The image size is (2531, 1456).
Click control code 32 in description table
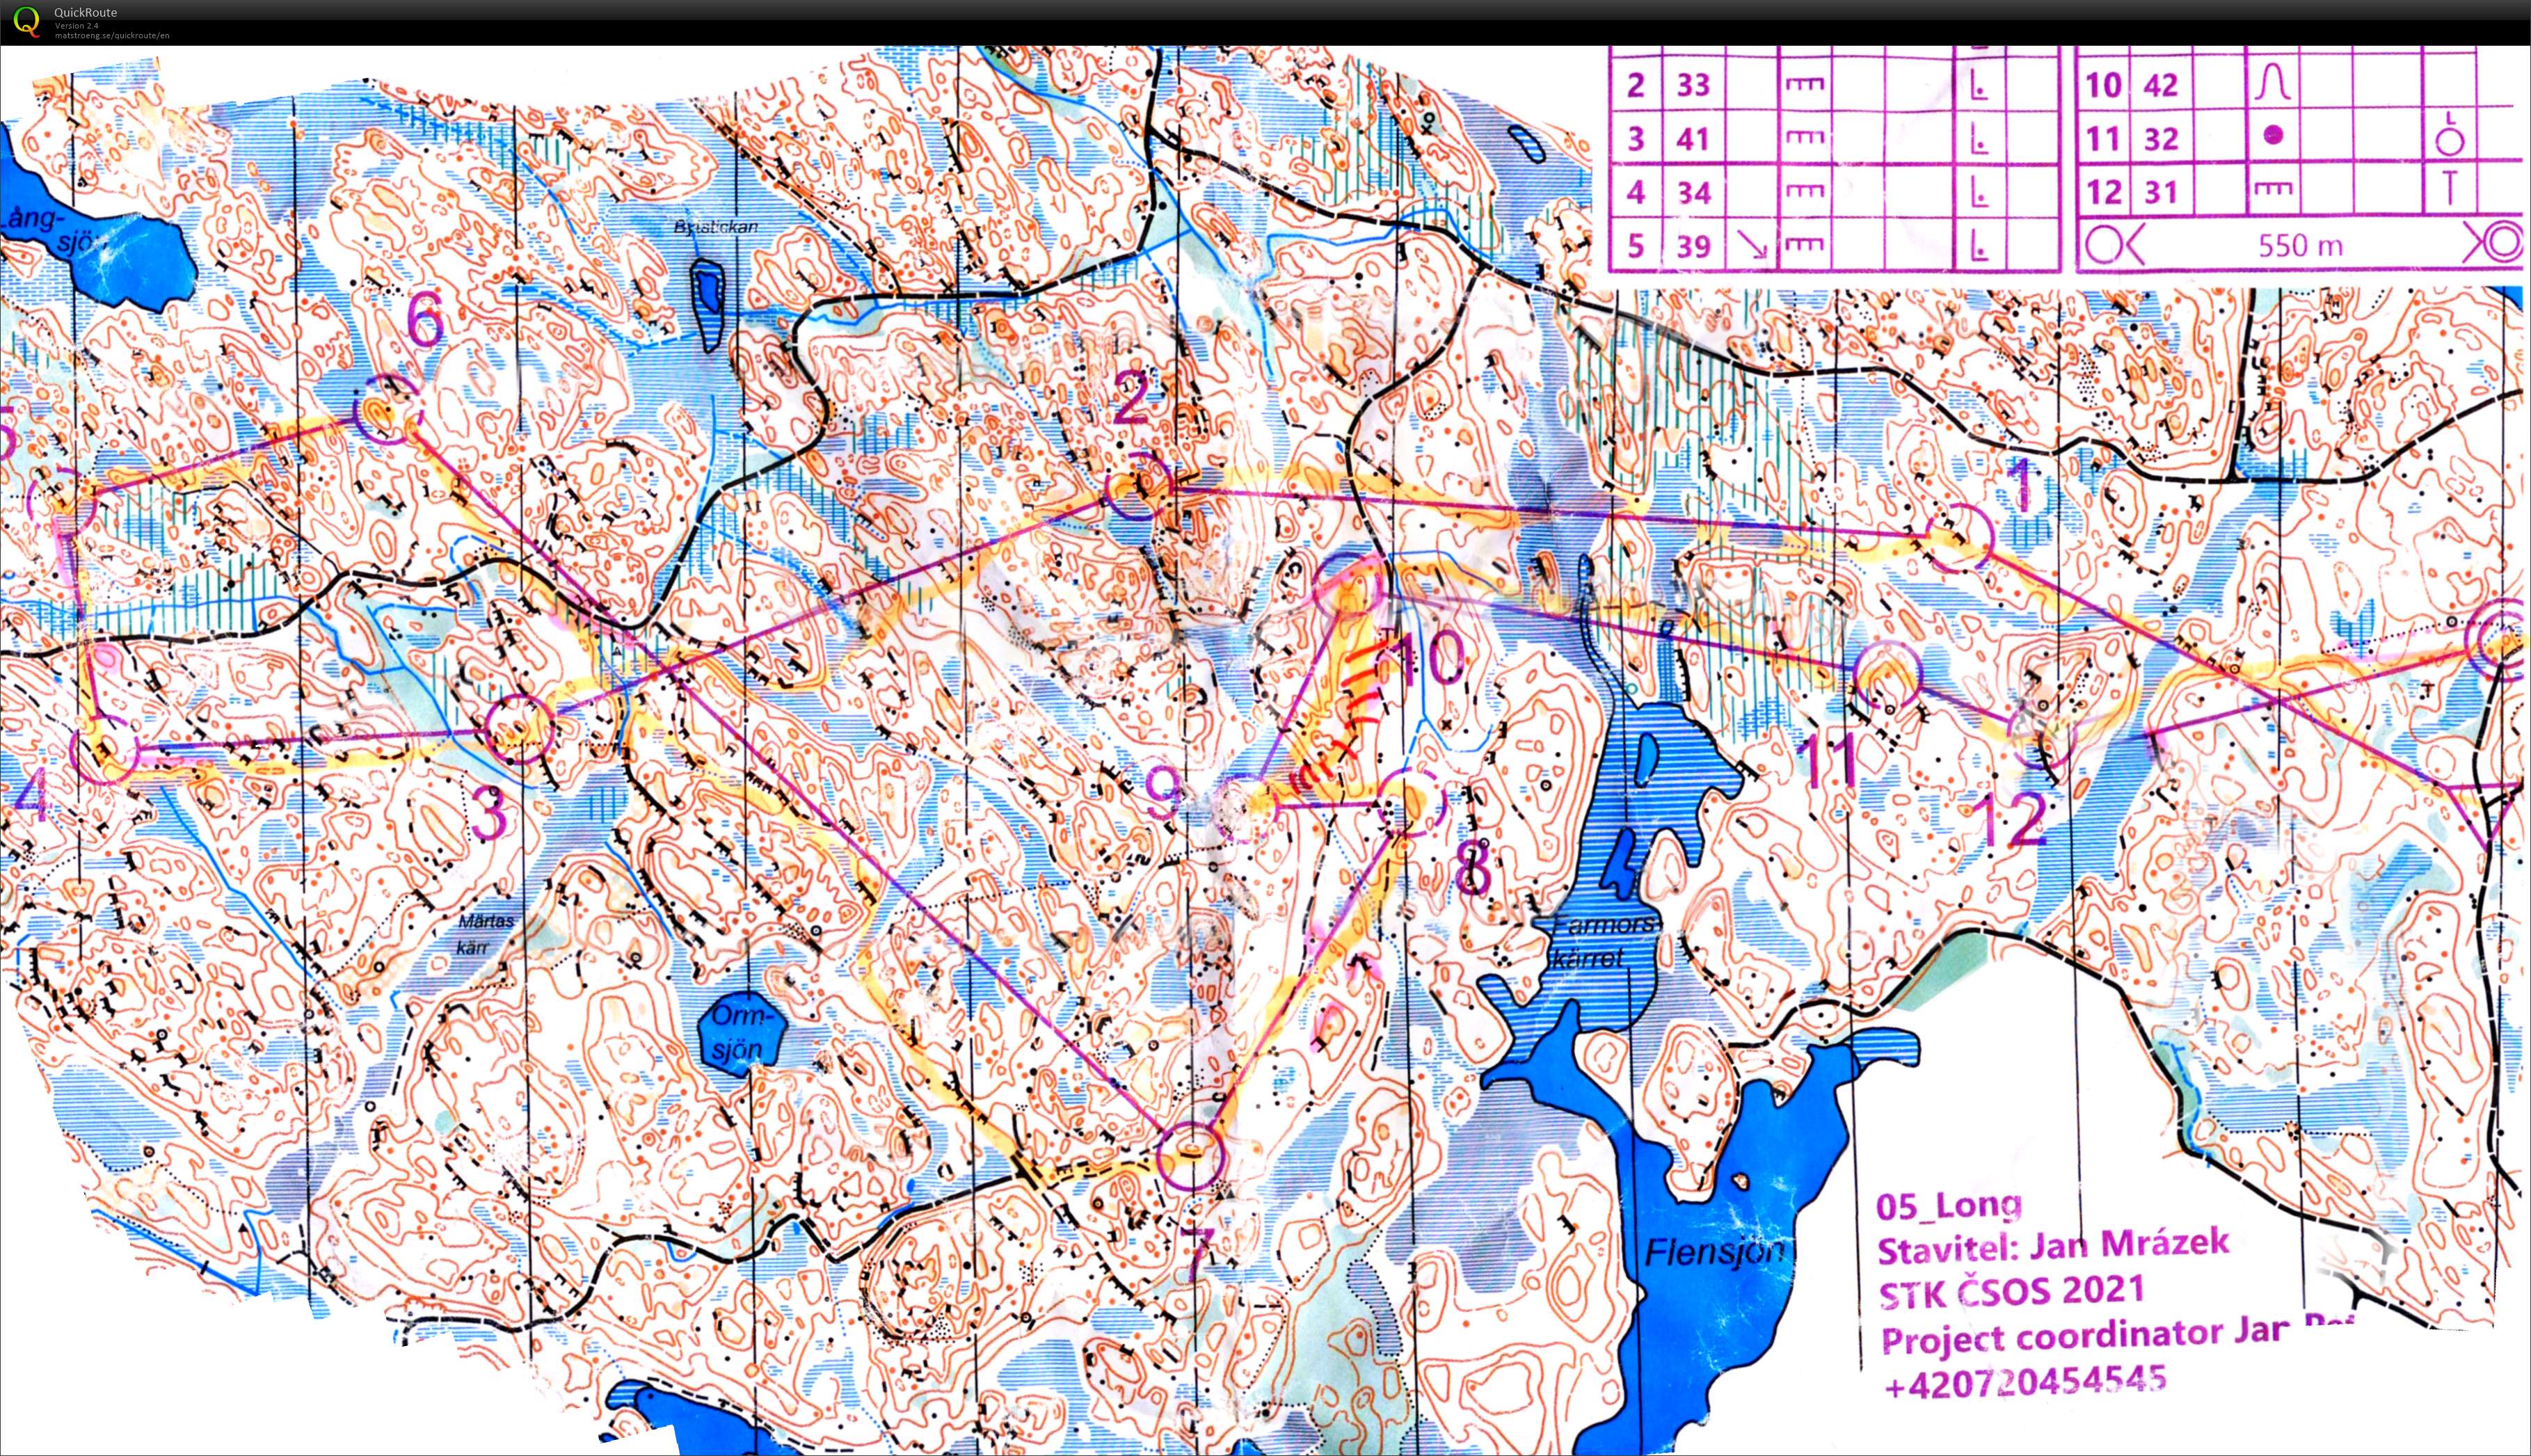(x=2161, y=138)
